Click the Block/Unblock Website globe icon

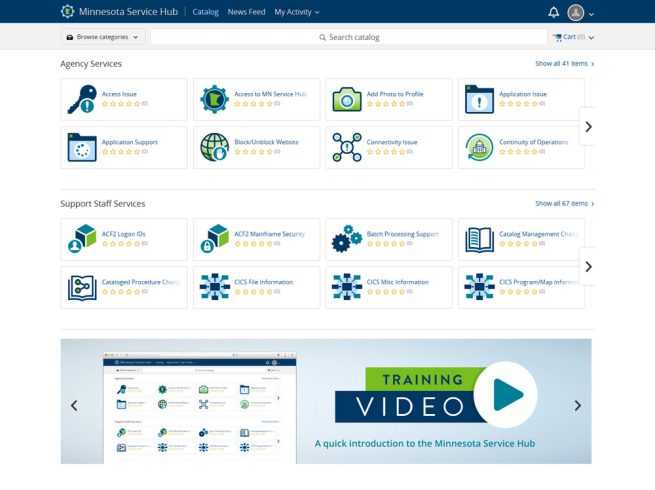click(214, 147)
